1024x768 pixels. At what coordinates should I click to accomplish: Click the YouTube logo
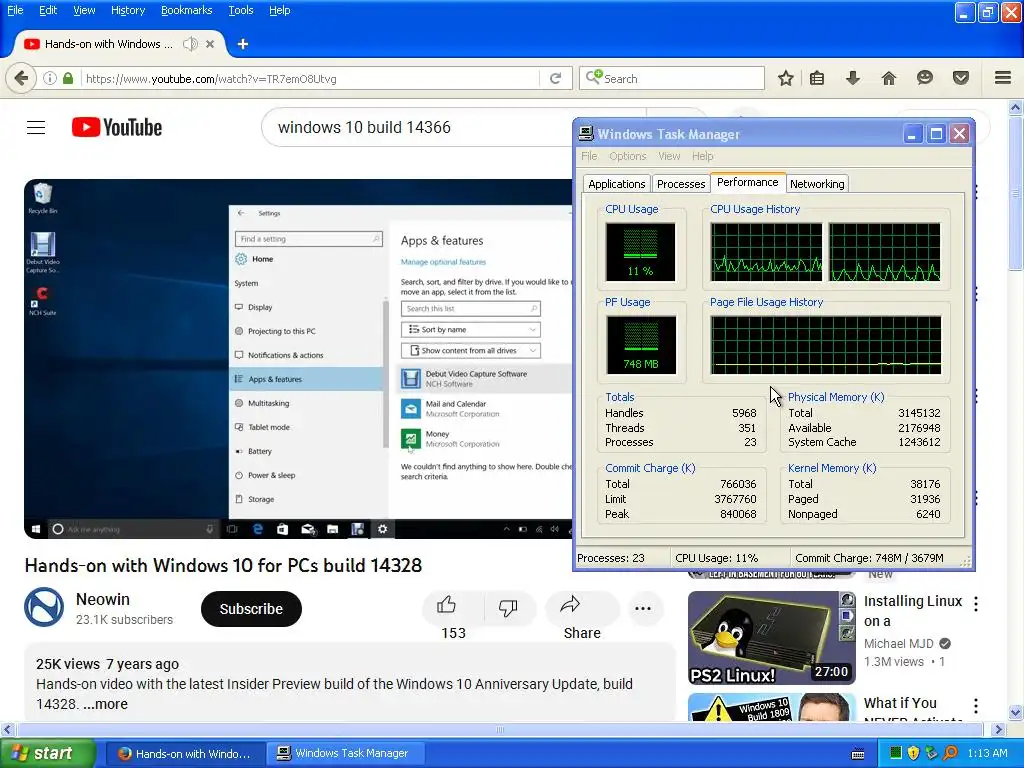click(x=117, y=127)
